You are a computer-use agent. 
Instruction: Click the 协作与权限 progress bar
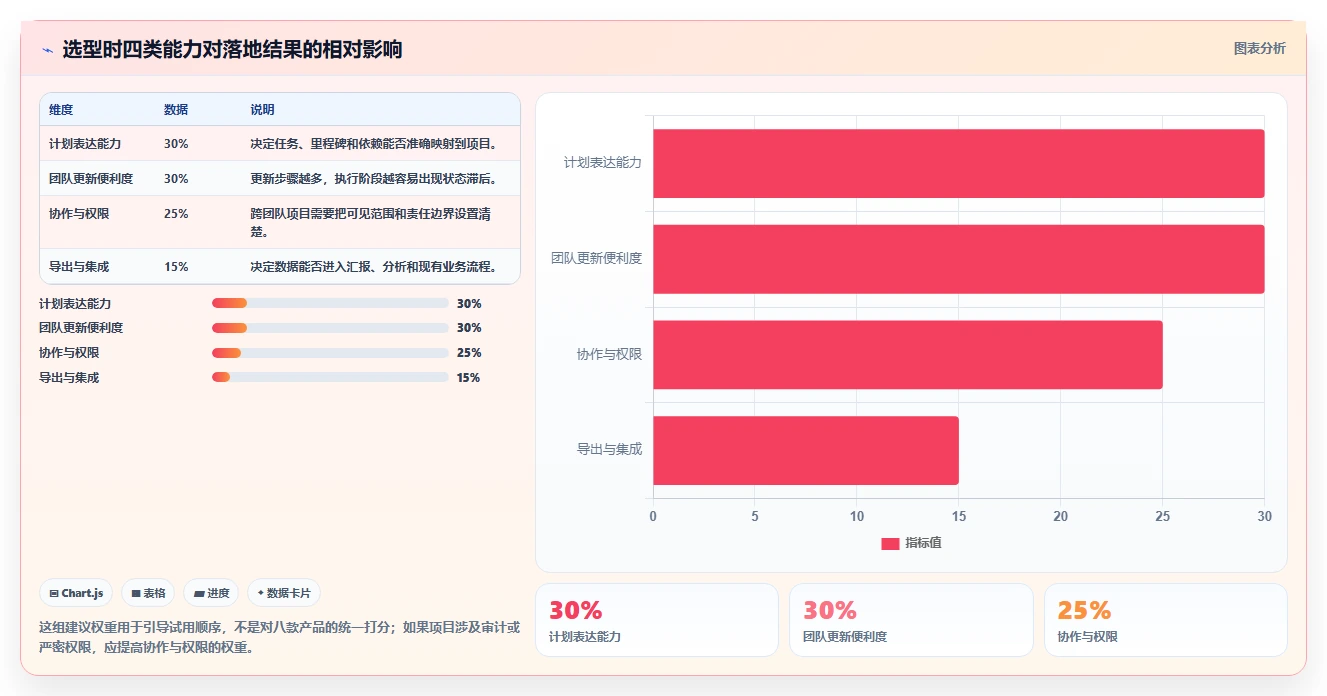(330, 353)
